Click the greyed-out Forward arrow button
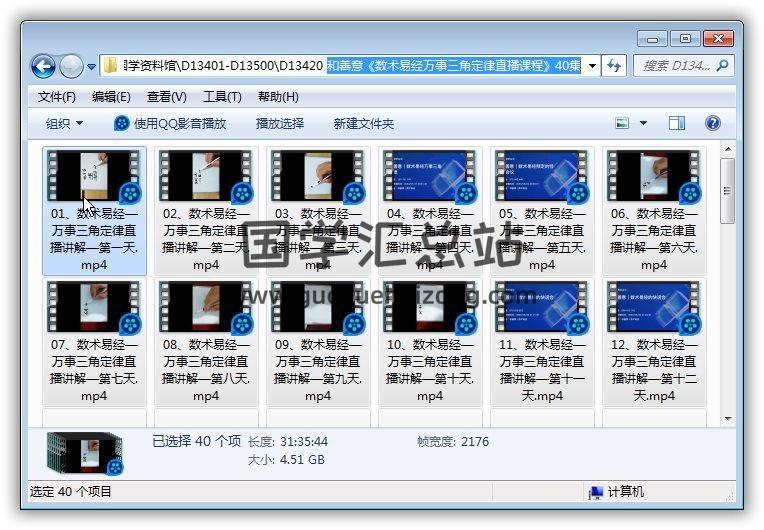The width and height of the screenshot is (764, 530). [x=71, y=66]
